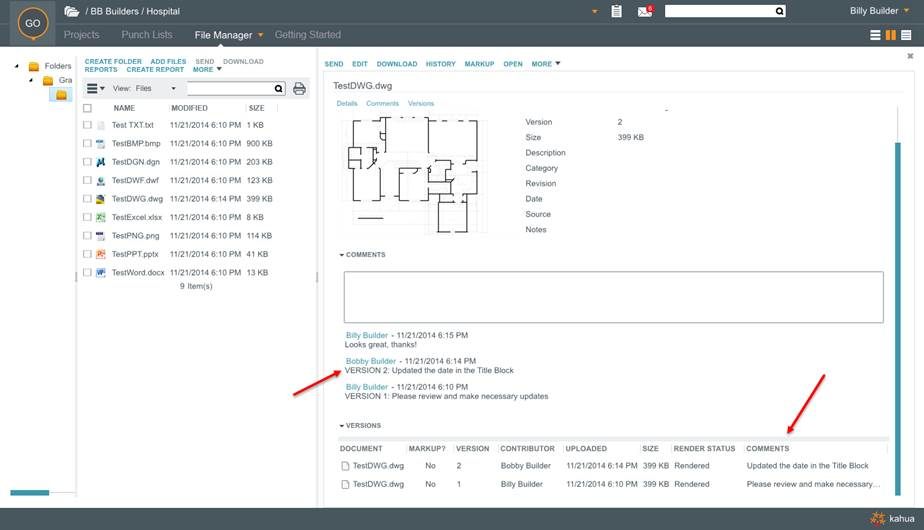Click the magnifier in file search box
The width and height of the screenshot is (924, 530).
[276, 89]
